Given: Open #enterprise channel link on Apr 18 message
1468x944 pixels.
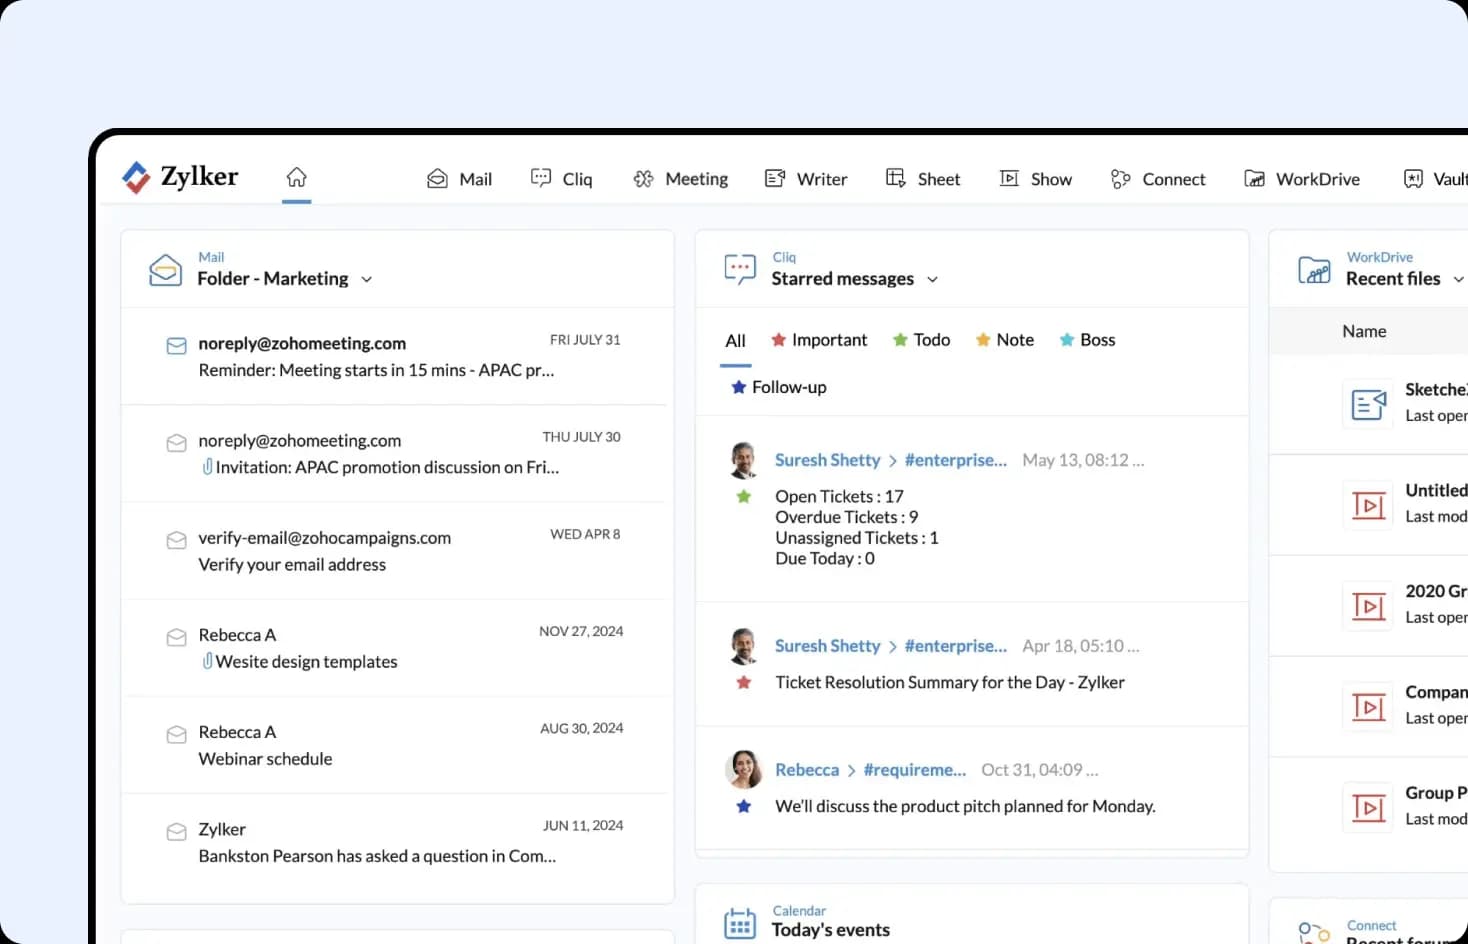Looking at the screenshot, I should pyautogui.click(x=955, y=646).
